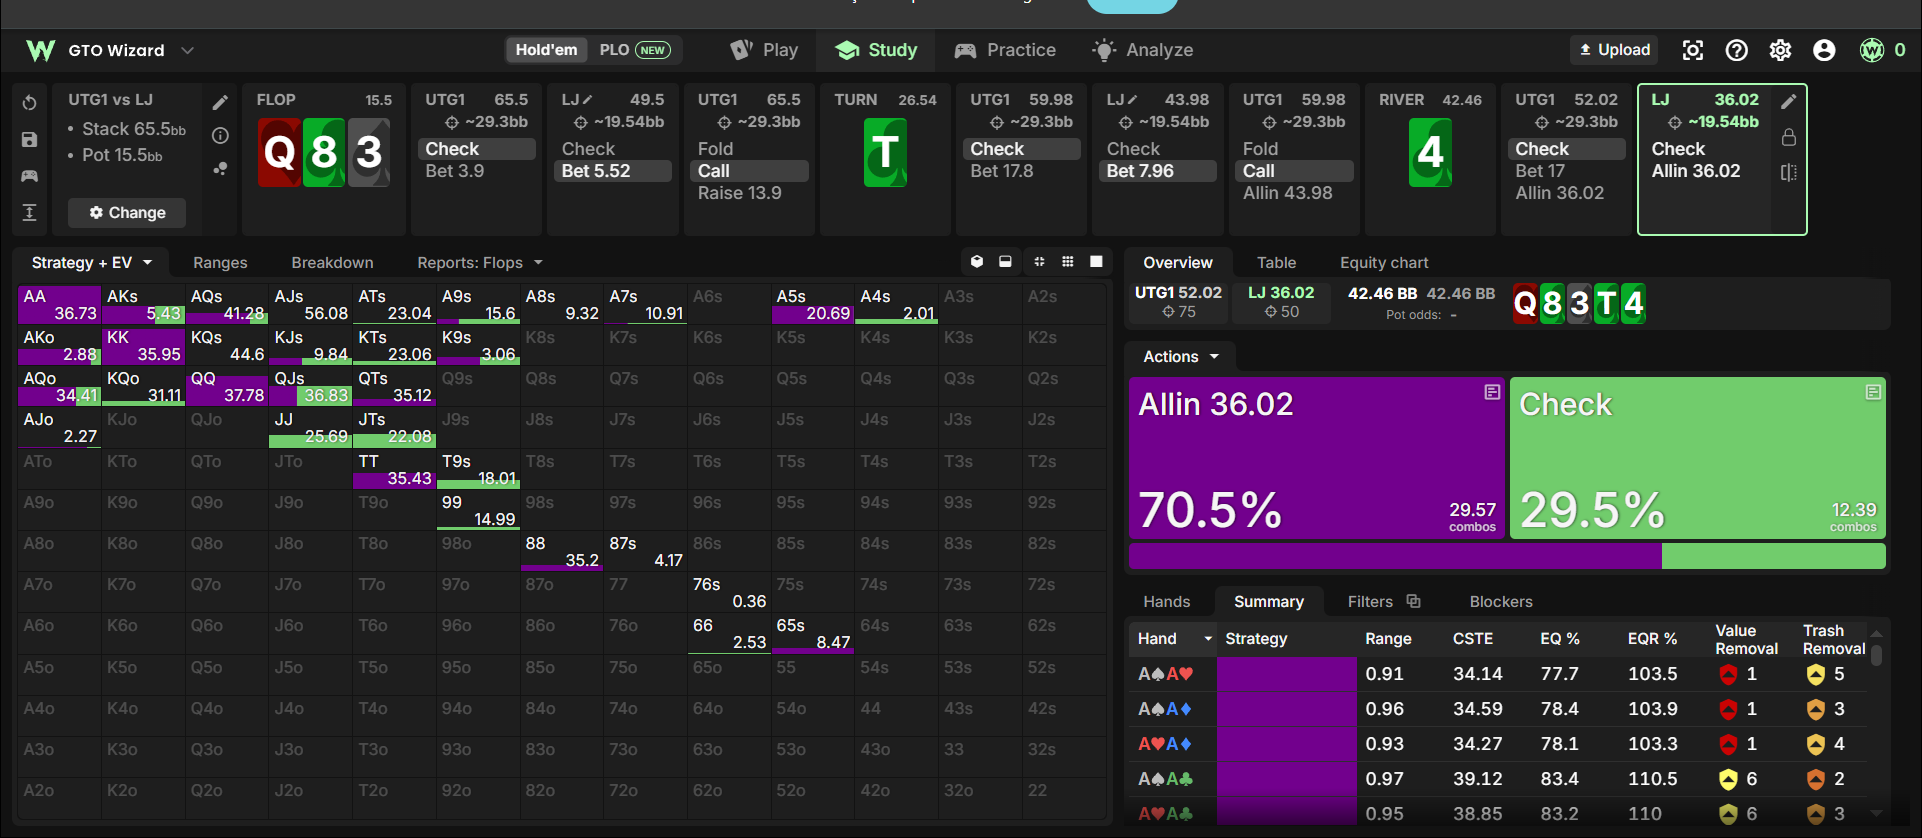Screen dimensions: 1922x838
Task: Click the Change button
Action: tap(127, 212)
